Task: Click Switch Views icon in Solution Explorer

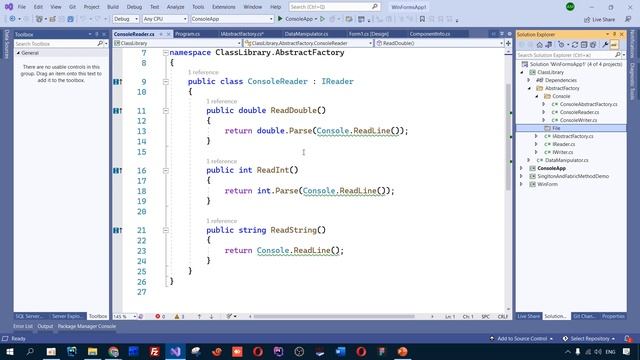Action: coord(549,45)
